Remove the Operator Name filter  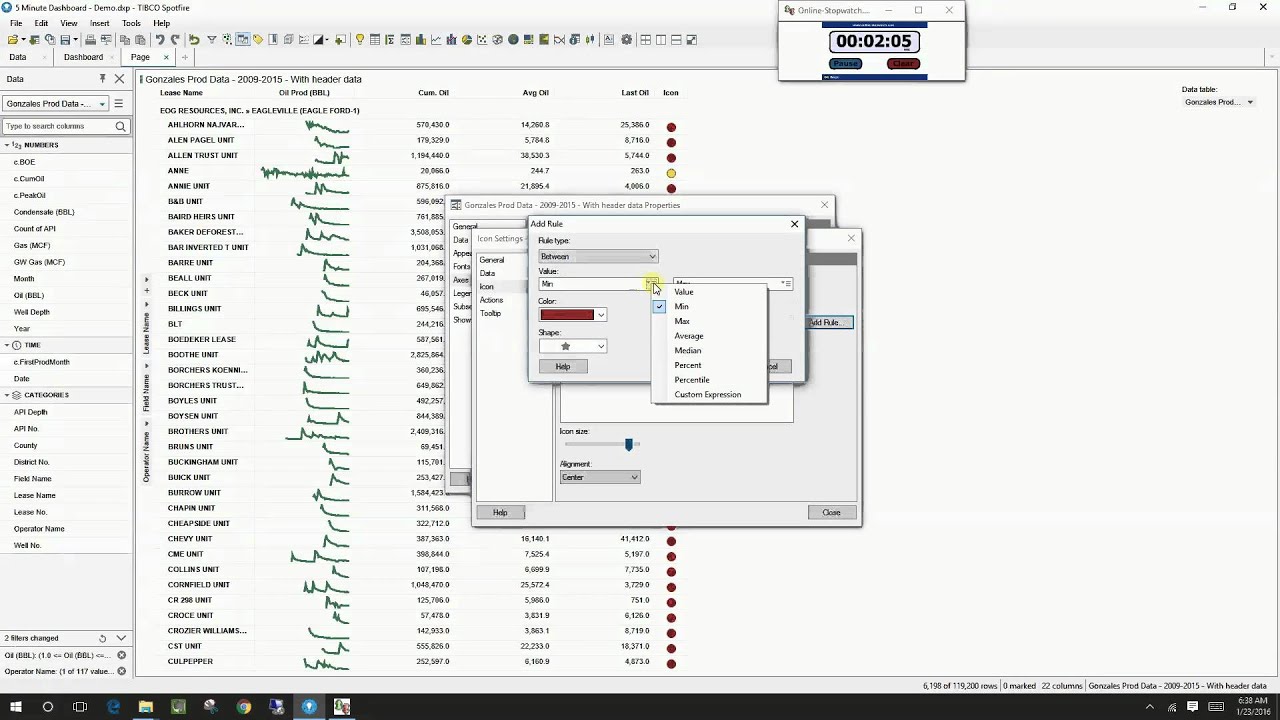[122, 671]
